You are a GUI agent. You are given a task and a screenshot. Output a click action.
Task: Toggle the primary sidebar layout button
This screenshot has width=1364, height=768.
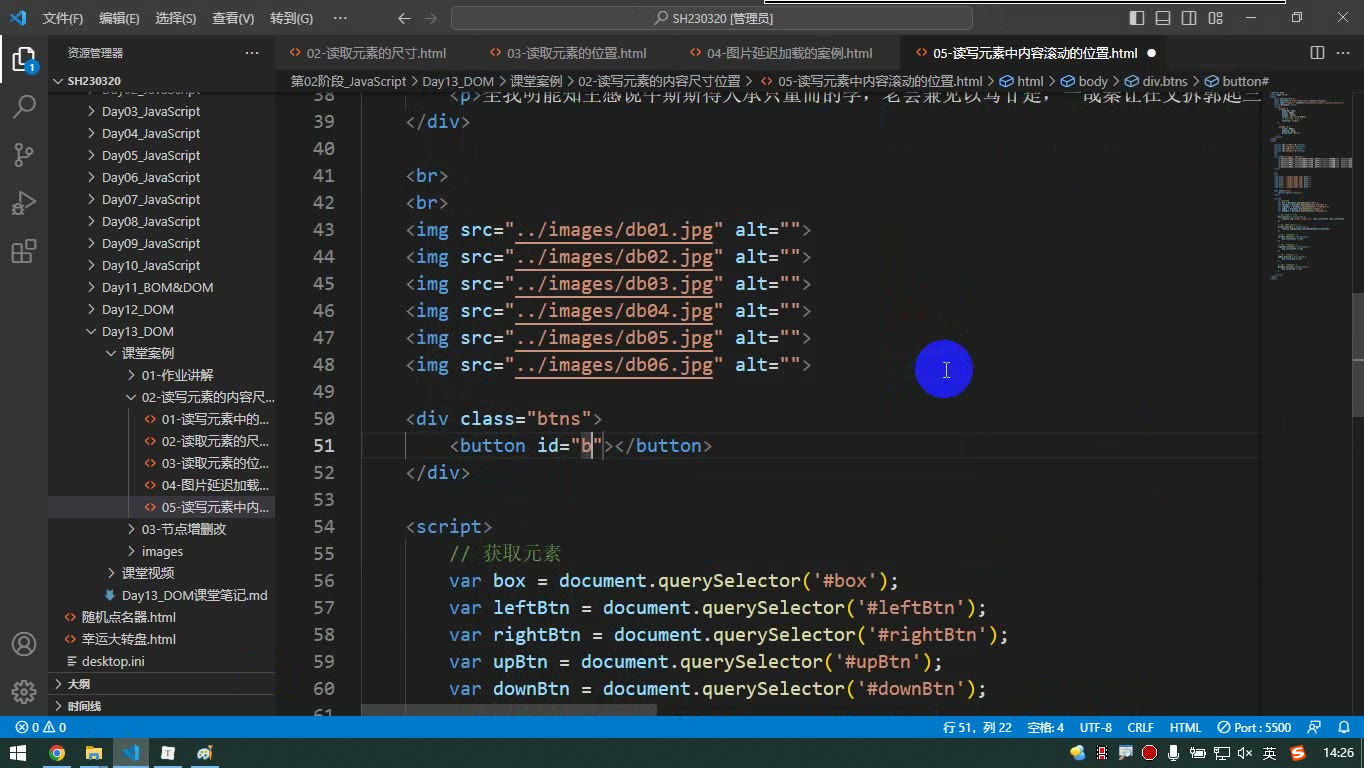1137,18
